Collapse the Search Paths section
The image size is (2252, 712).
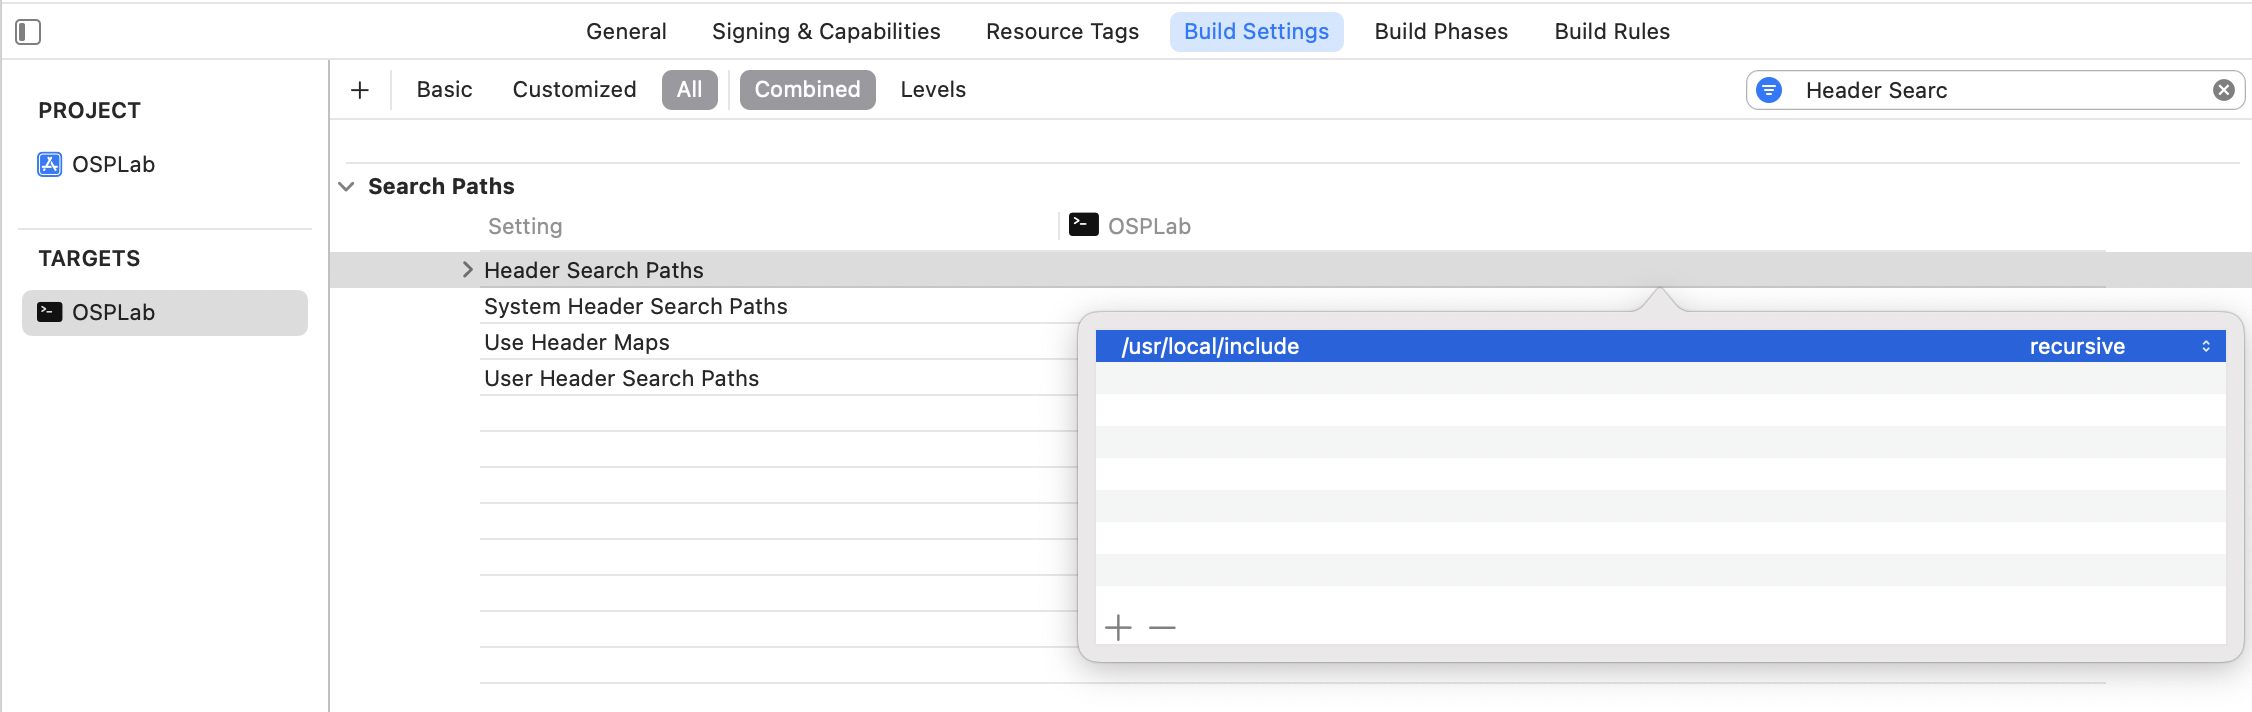click(347, 187)
